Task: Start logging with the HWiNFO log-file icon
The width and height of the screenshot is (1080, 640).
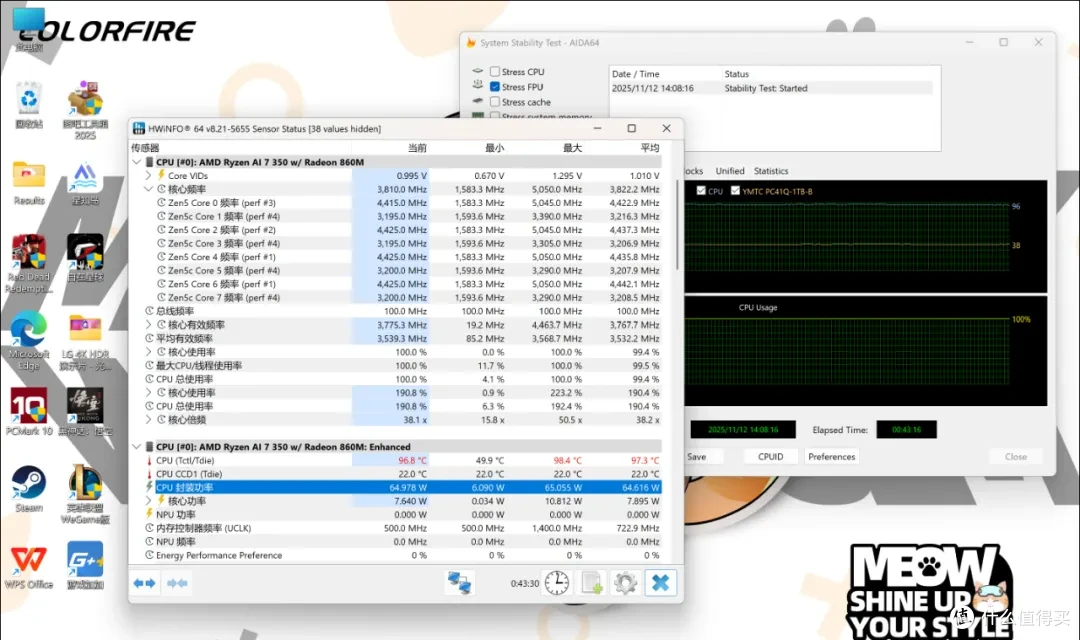Action: pos(592,583)
